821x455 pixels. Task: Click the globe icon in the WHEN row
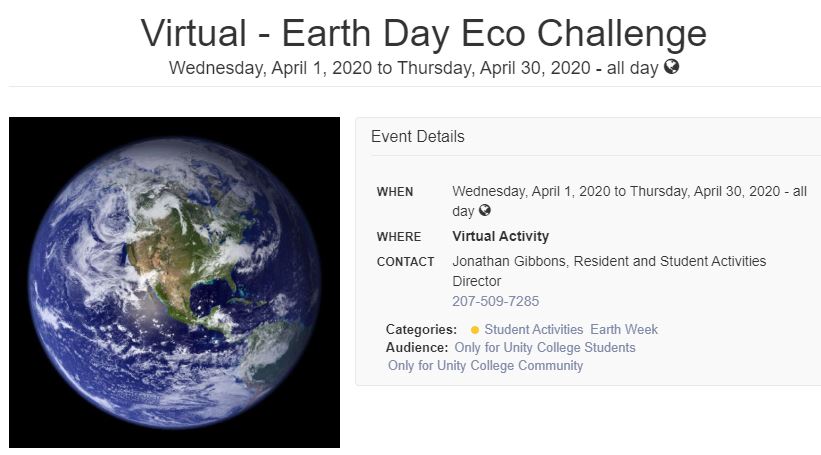485,211
